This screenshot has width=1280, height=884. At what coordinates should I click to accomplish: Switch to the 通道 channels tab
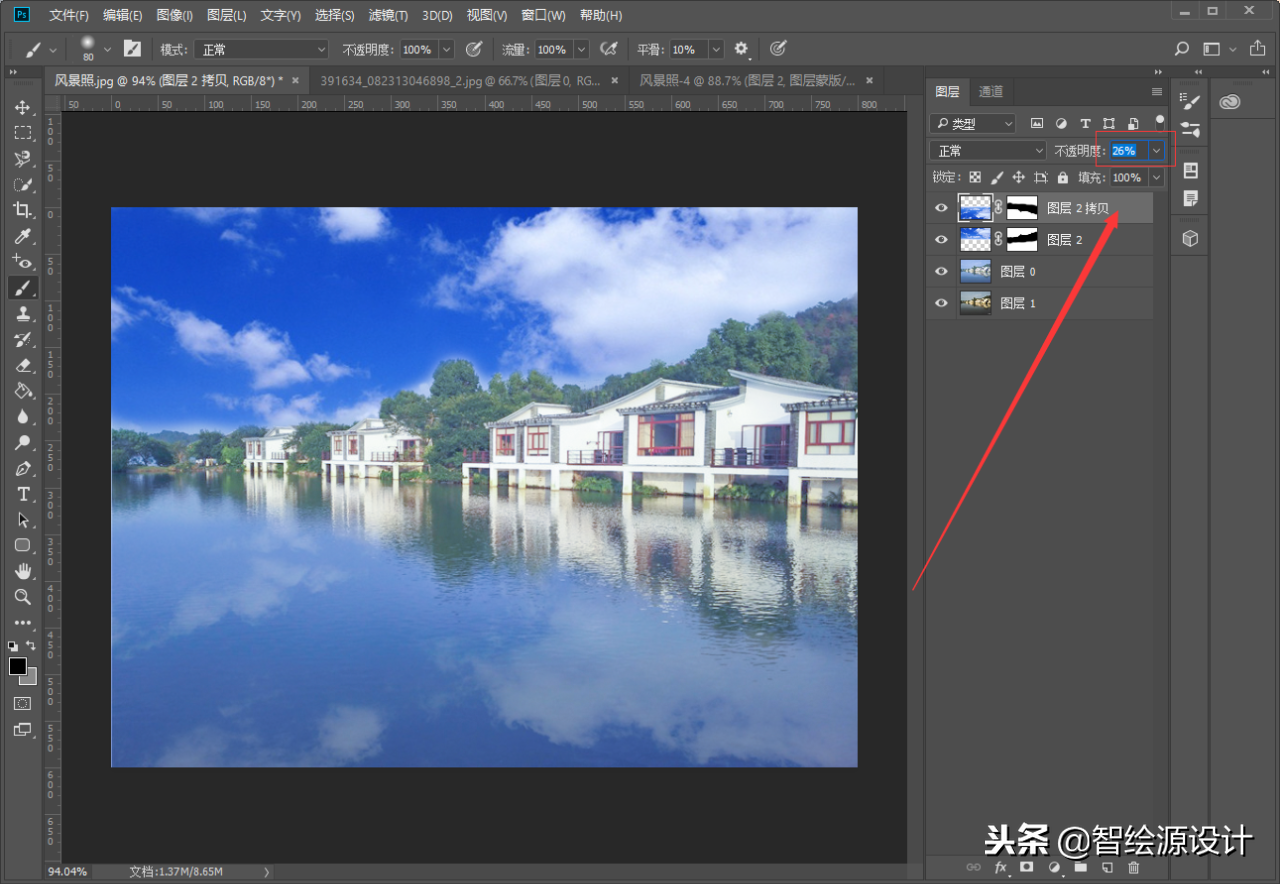click(990, 91)
